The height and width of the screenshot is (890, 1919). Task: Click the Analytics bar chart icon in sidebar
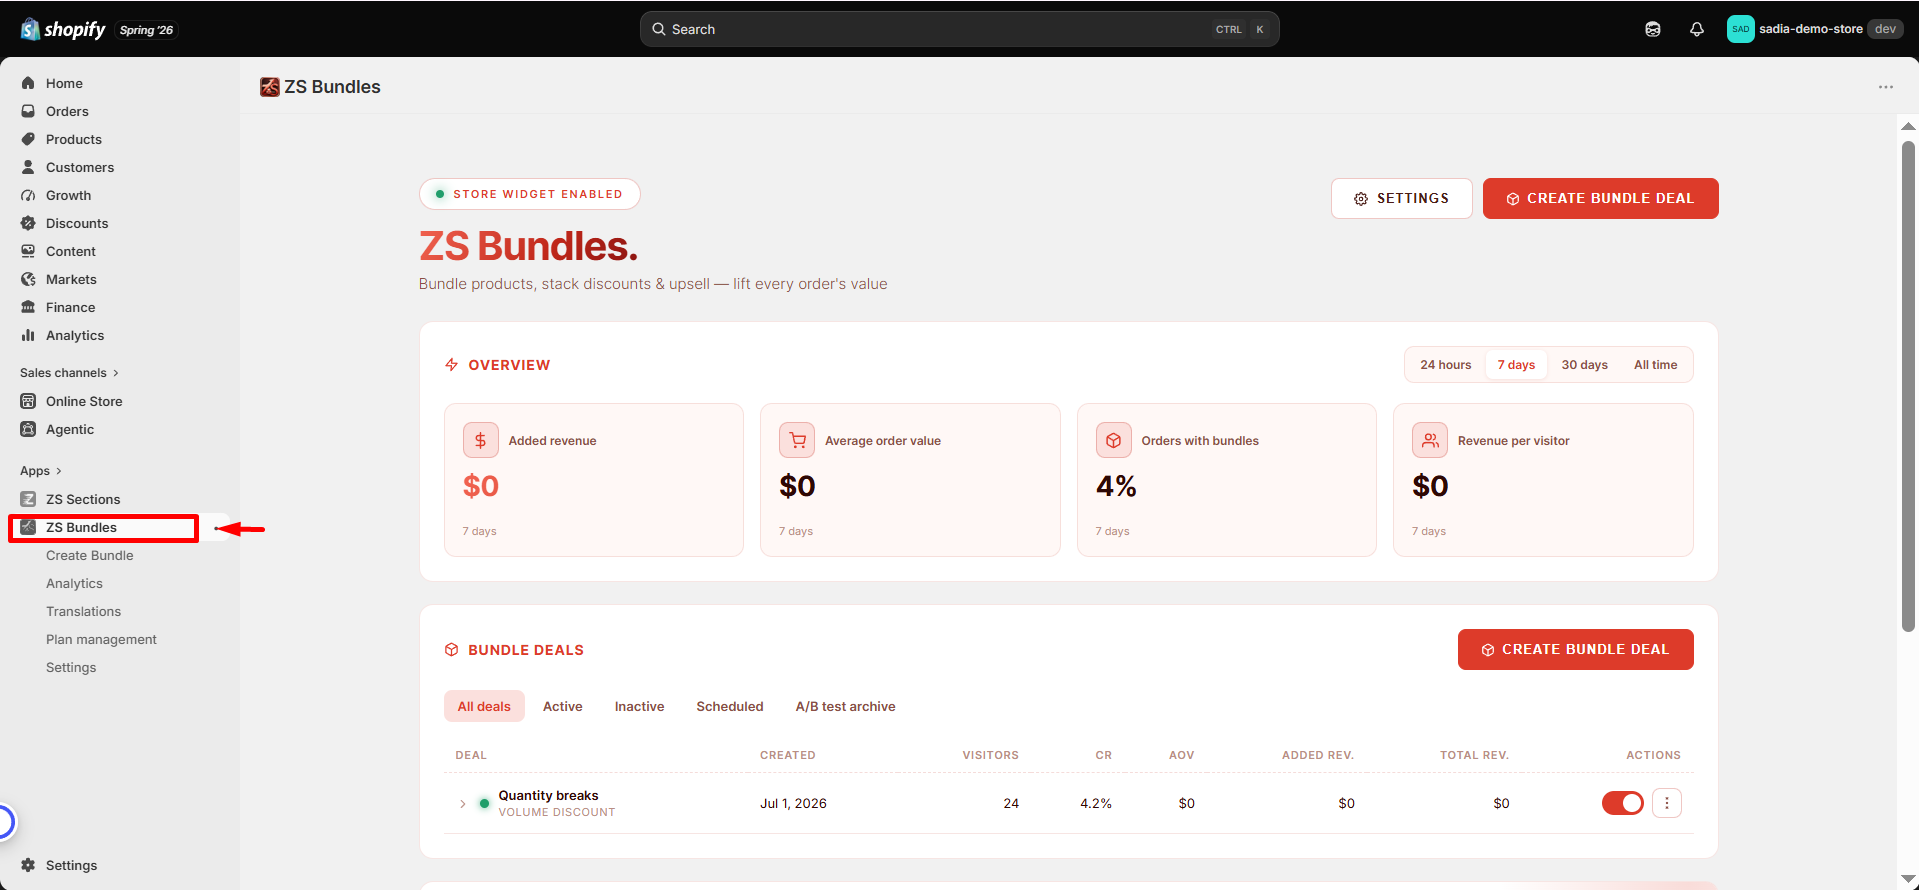28,335
